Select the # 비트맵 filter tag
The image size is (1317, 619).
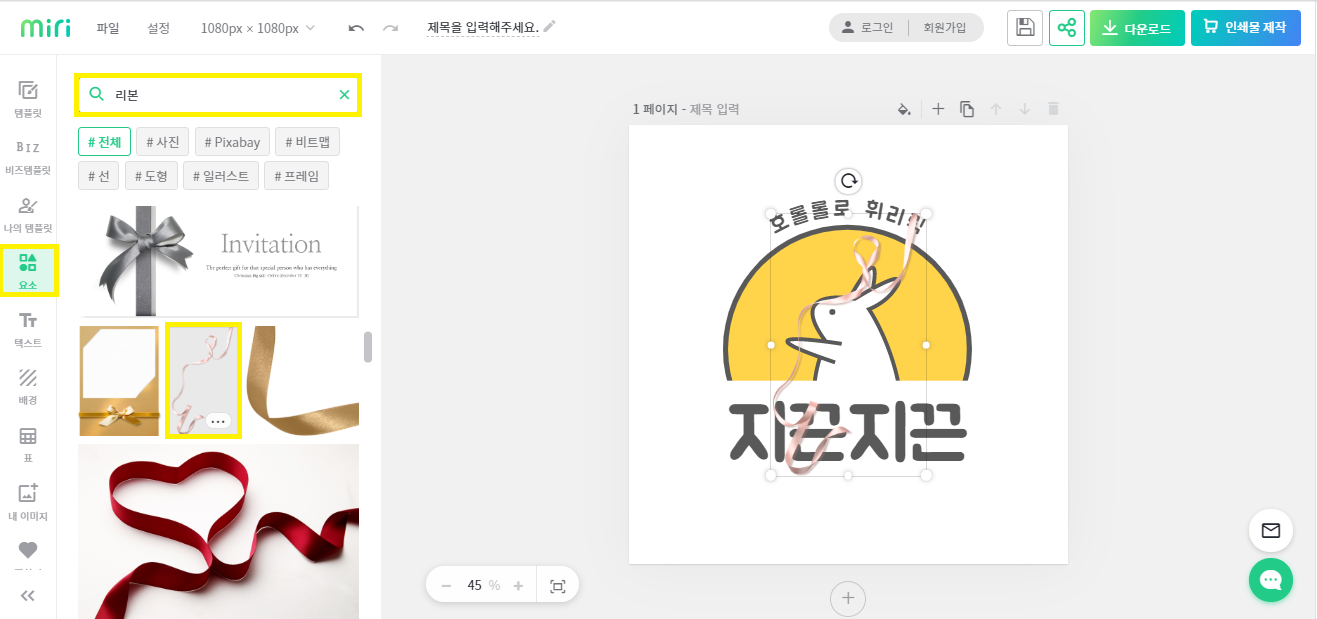coord(307,142)
